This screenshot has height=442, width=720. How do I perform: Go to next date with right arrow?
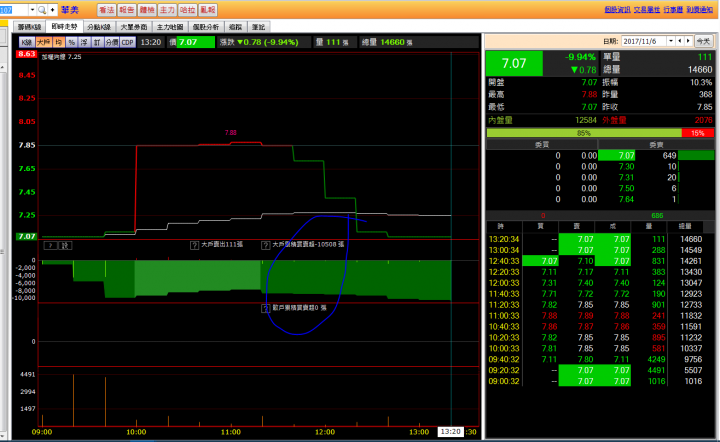click(x=688, y=41)
